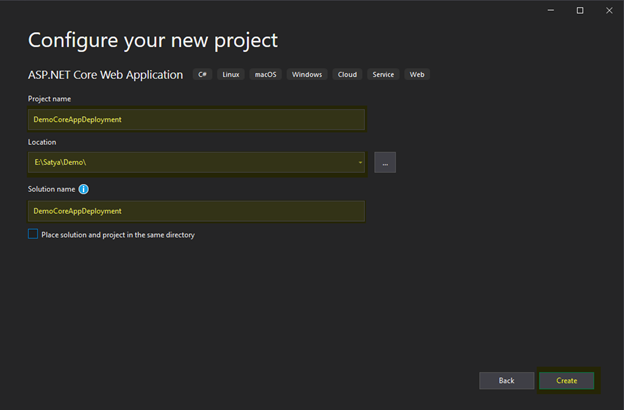Click the Service project type tag
624x410 pixels.
coord(383,75)
